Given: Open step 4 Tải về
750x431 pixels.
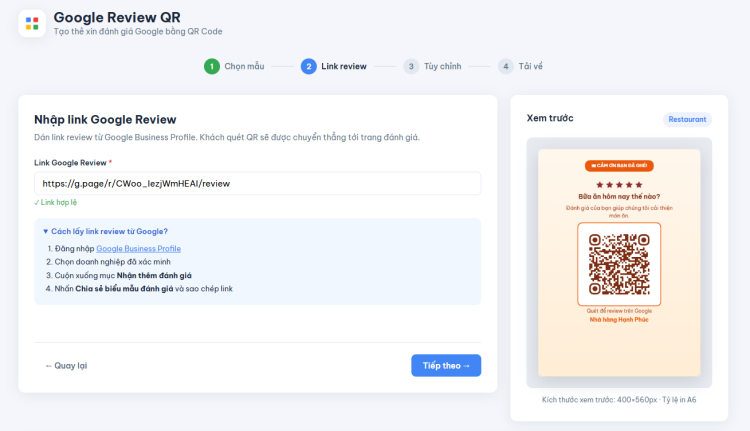Looking at the screenshot, I should (520, 66).
